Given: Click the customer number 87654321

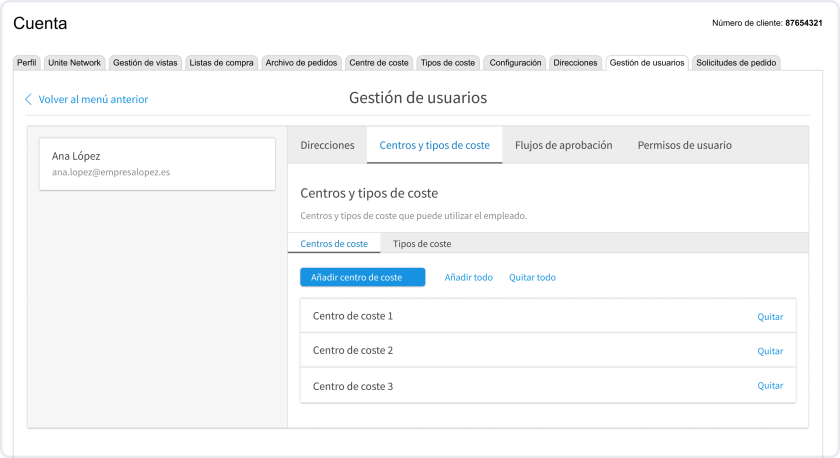Looking at the screenshot, I should [804, 23].
